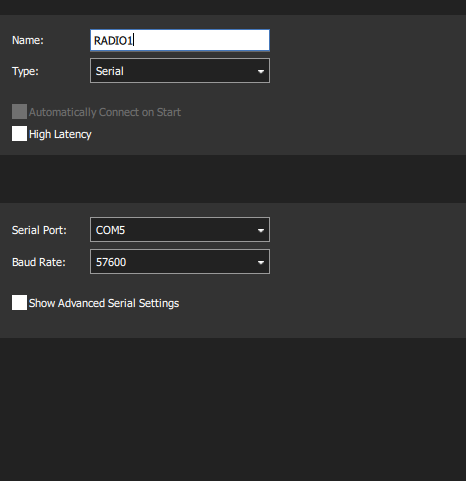
Task: Click the Show Advanced Serial Settings label text
Action: pos(104,303)
